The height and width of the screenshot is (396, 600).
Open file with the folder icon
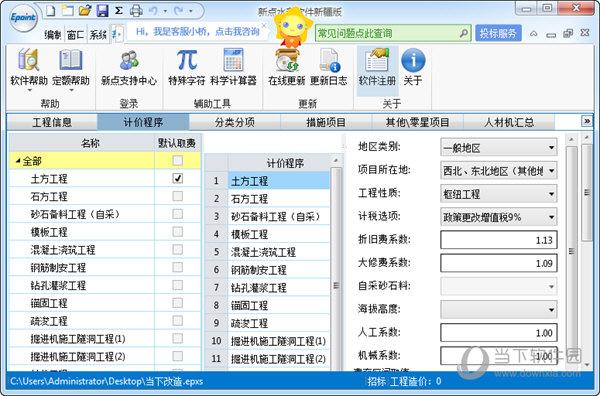click(85, 10)
